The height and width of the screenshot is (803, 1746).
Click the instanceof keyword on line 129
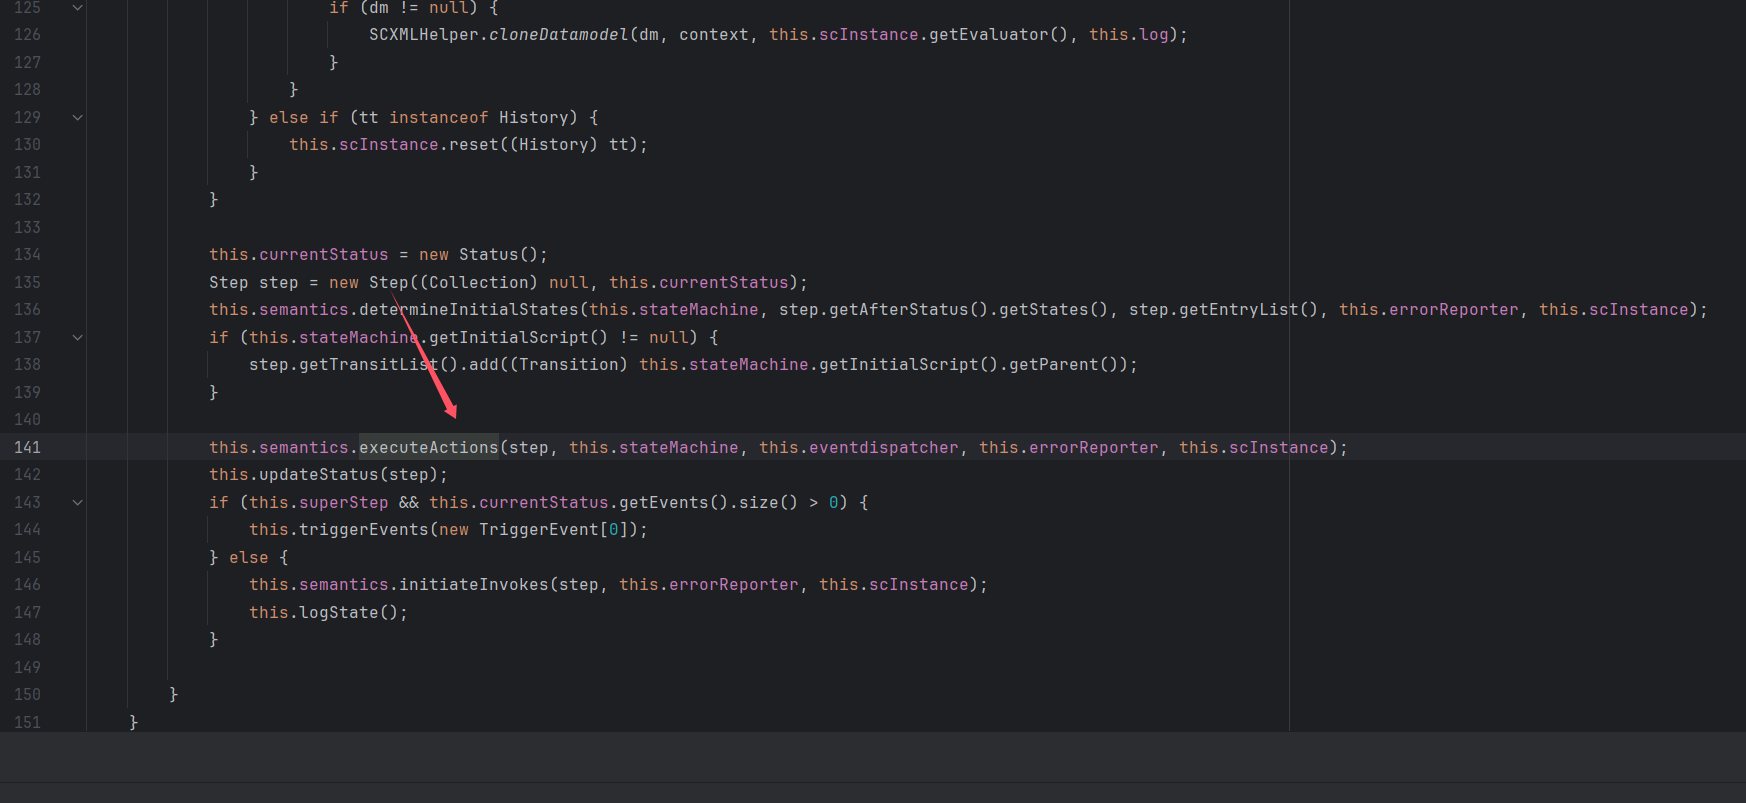[x=439, y=117]
